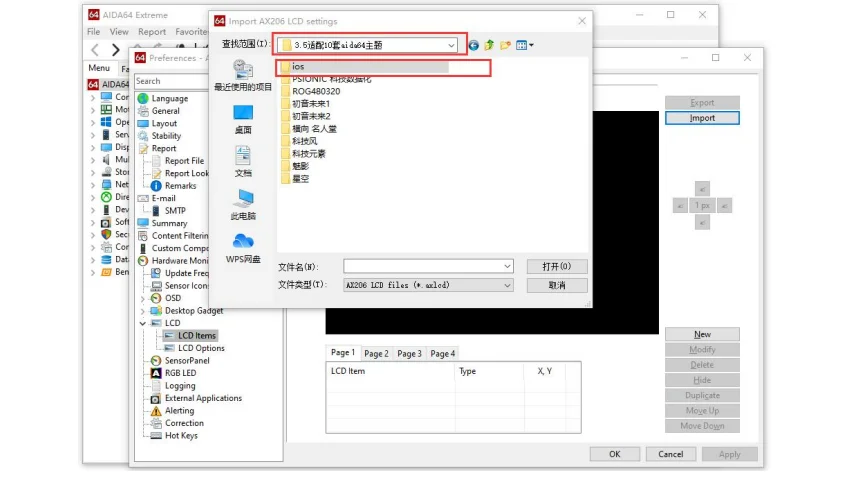The image size is (859, 495).
Task: Go to 桌面 desktop in places bar
Action: point(243,119)
